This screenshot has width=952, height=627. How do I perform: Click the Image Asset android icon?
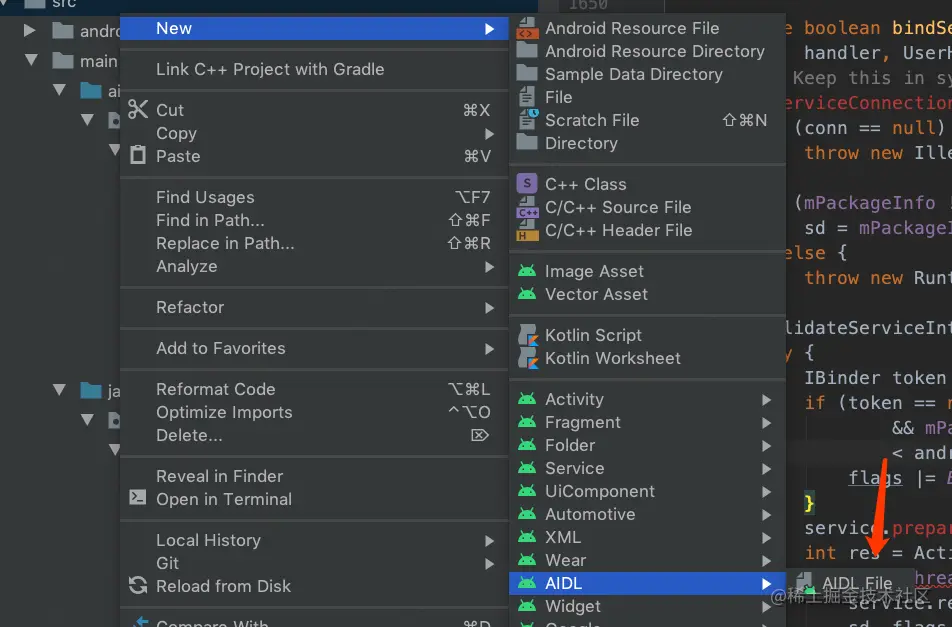527,271
